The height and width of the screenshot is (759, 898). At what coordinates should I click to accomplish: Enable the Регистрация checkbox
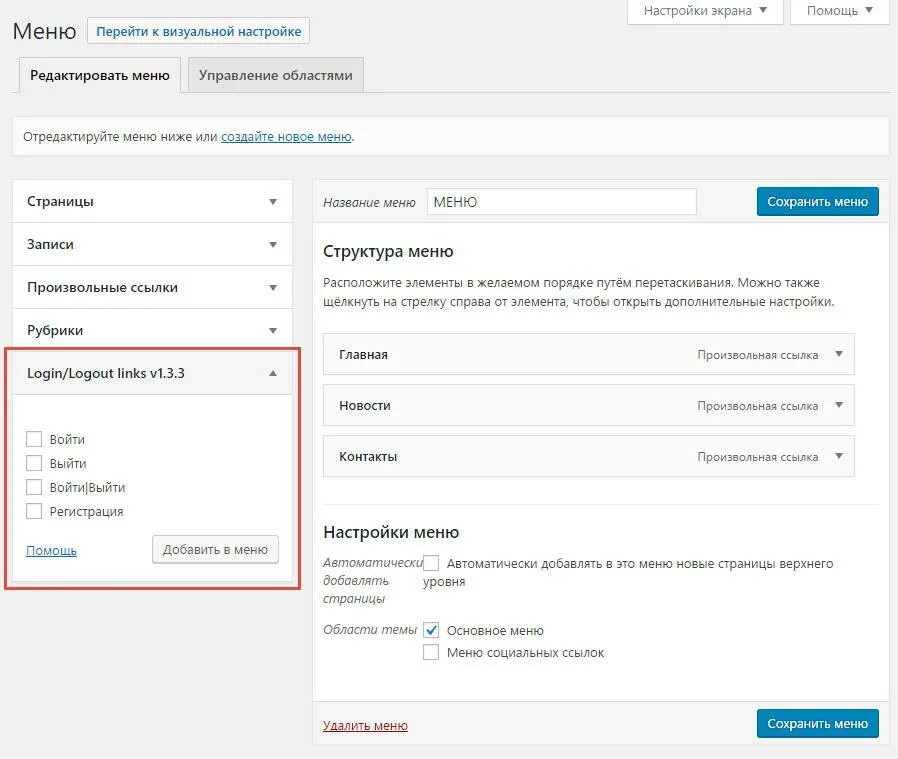(x=34, y=511)
